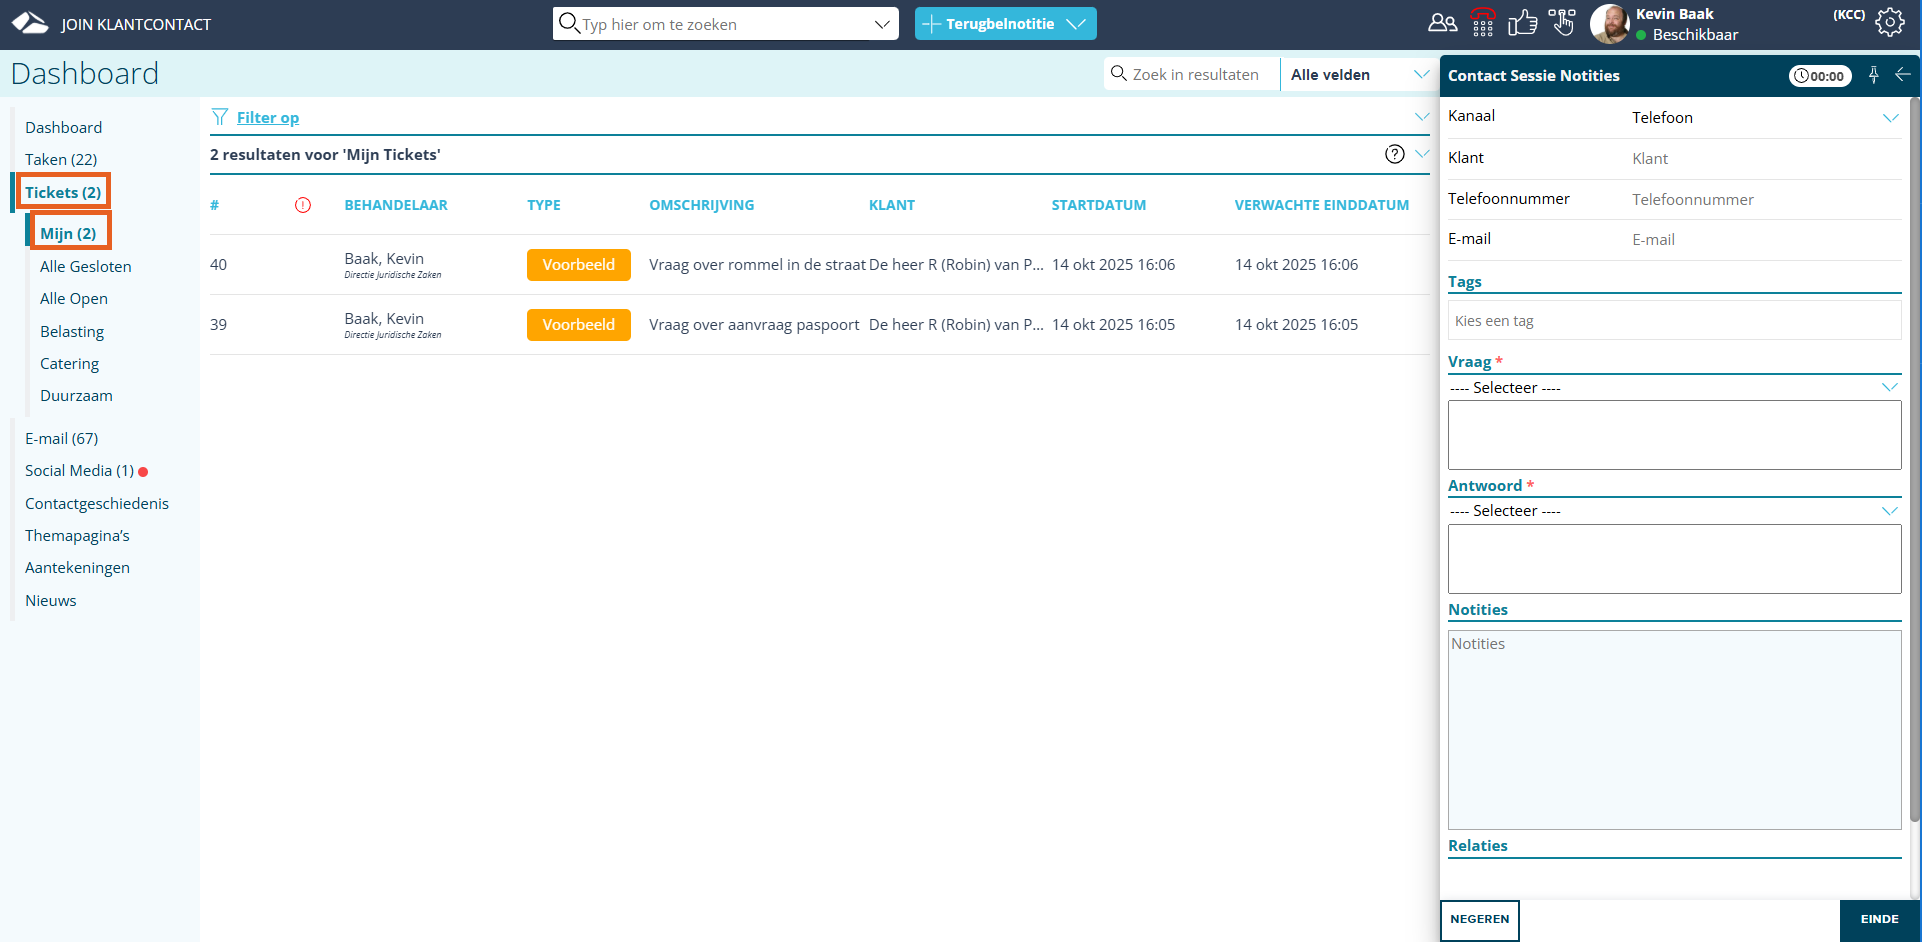Open Alle Gesloten tickets in sidebar
1922x942 pixels.
click(86, 267)
